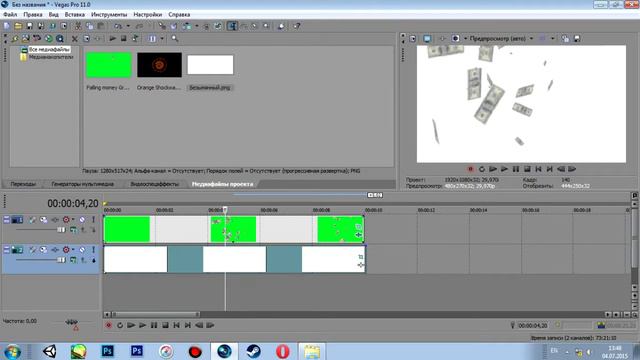
Task: Toggle loop playback in timeline transport
Action: (x=120, y=325)
